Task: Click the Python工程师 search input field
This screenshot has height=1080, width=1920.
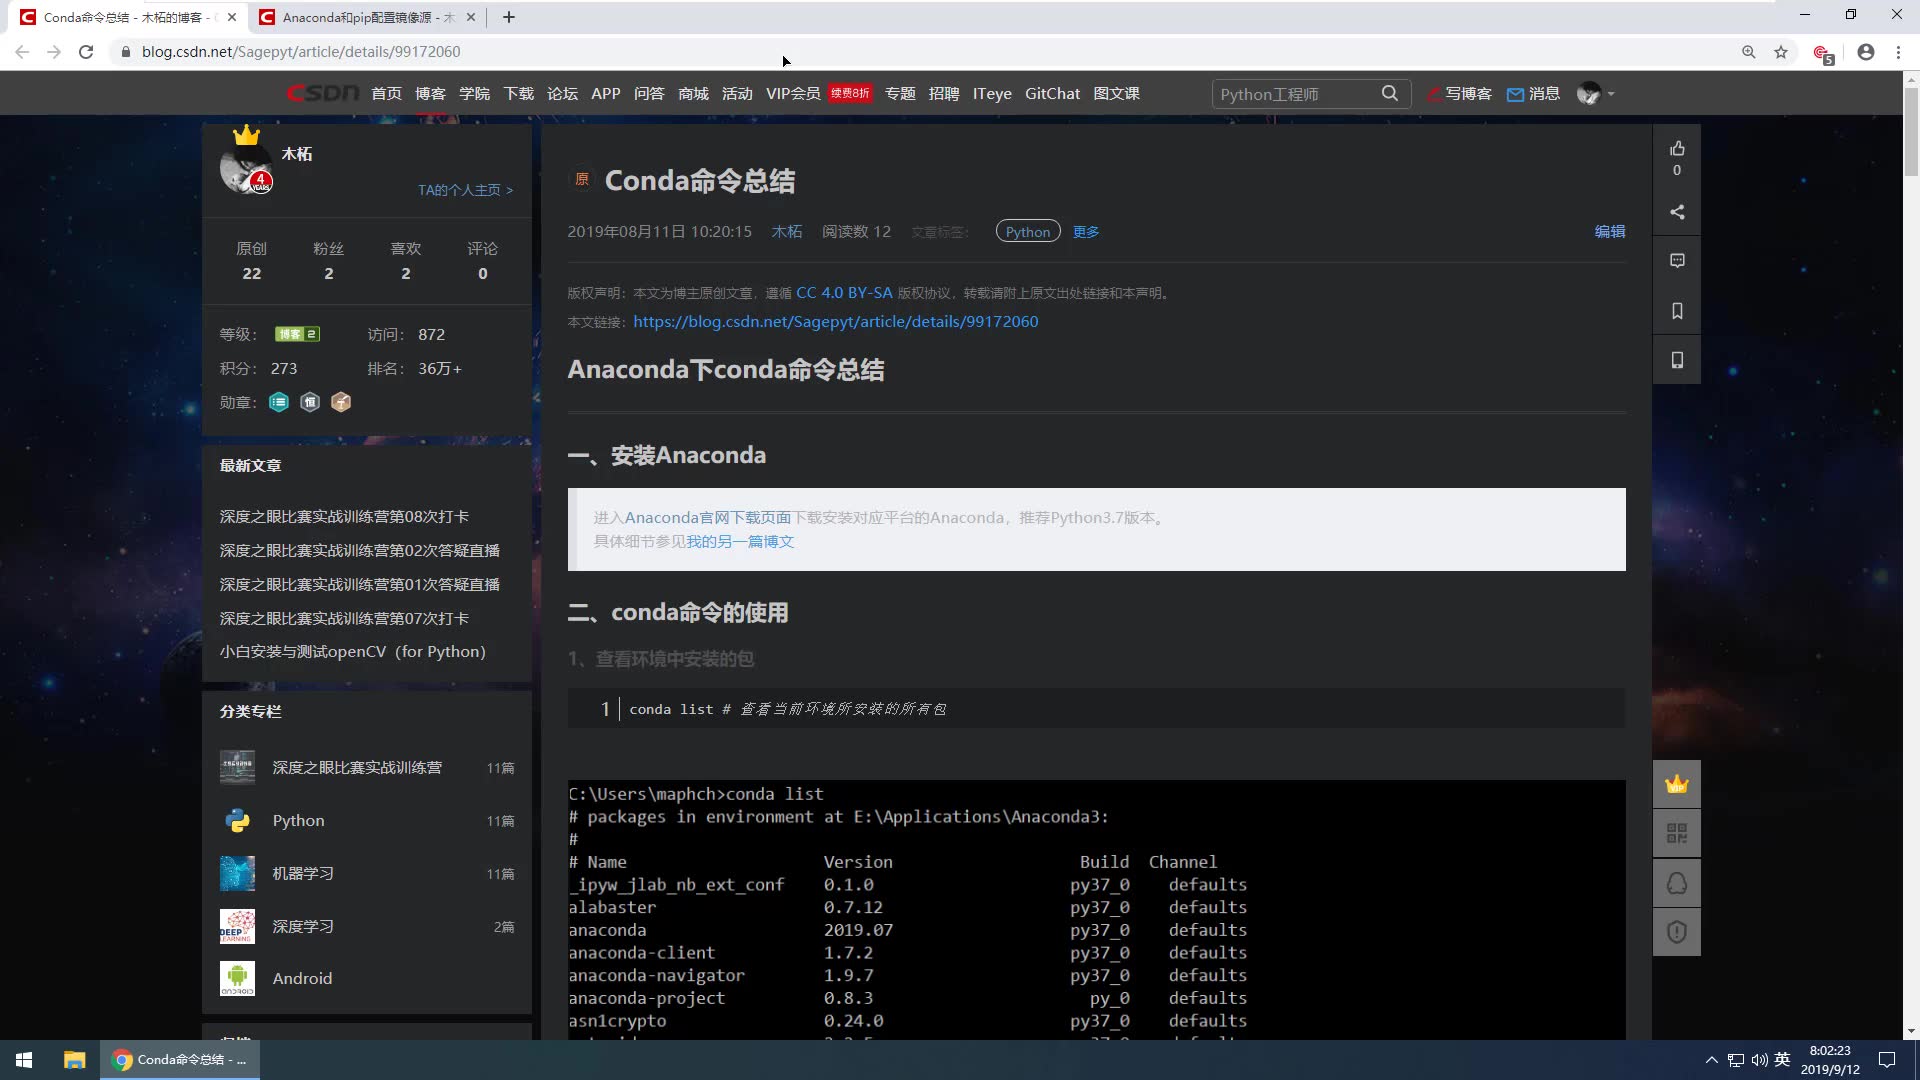Action: (x=1290, y=94)
